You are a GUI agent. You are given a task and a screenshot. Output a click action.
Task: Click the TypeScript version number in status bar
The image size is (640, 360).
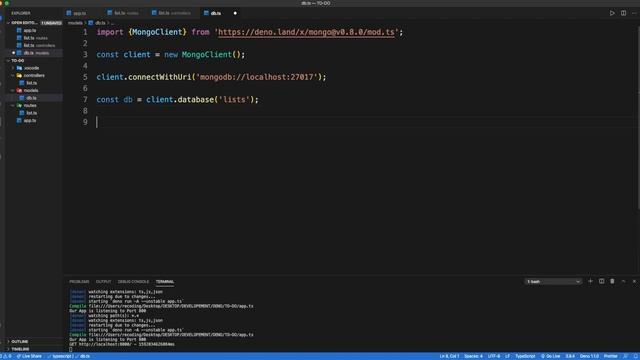pyautogui.click(x=570, y=356)
